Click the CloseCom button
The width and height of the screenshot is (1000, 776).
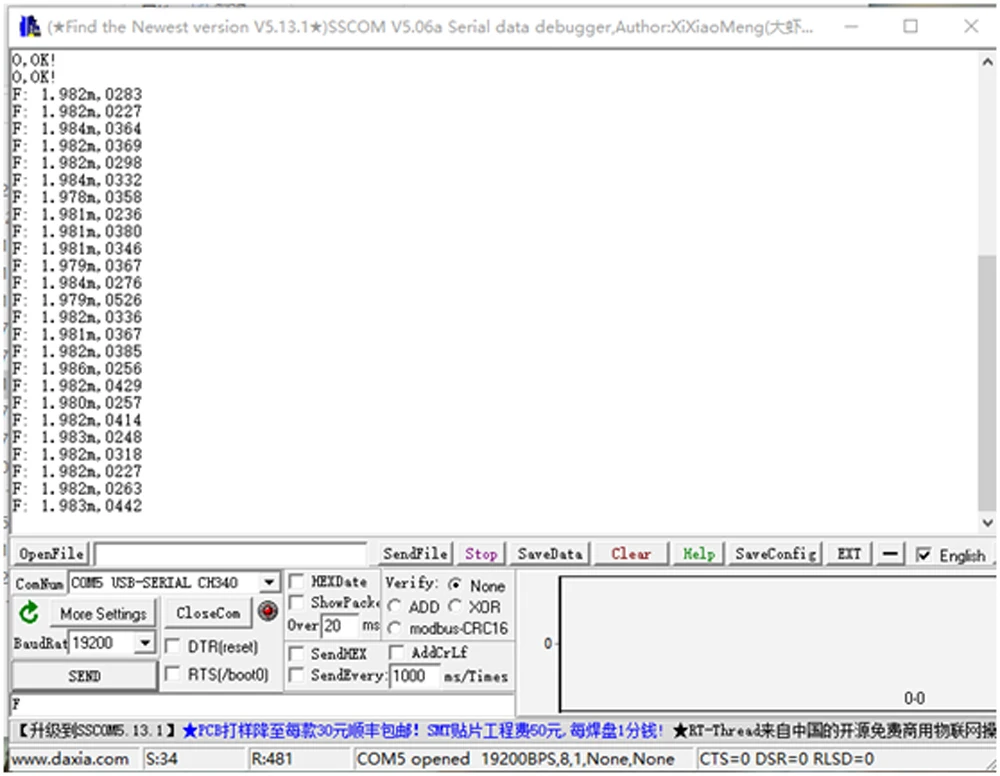208,613
